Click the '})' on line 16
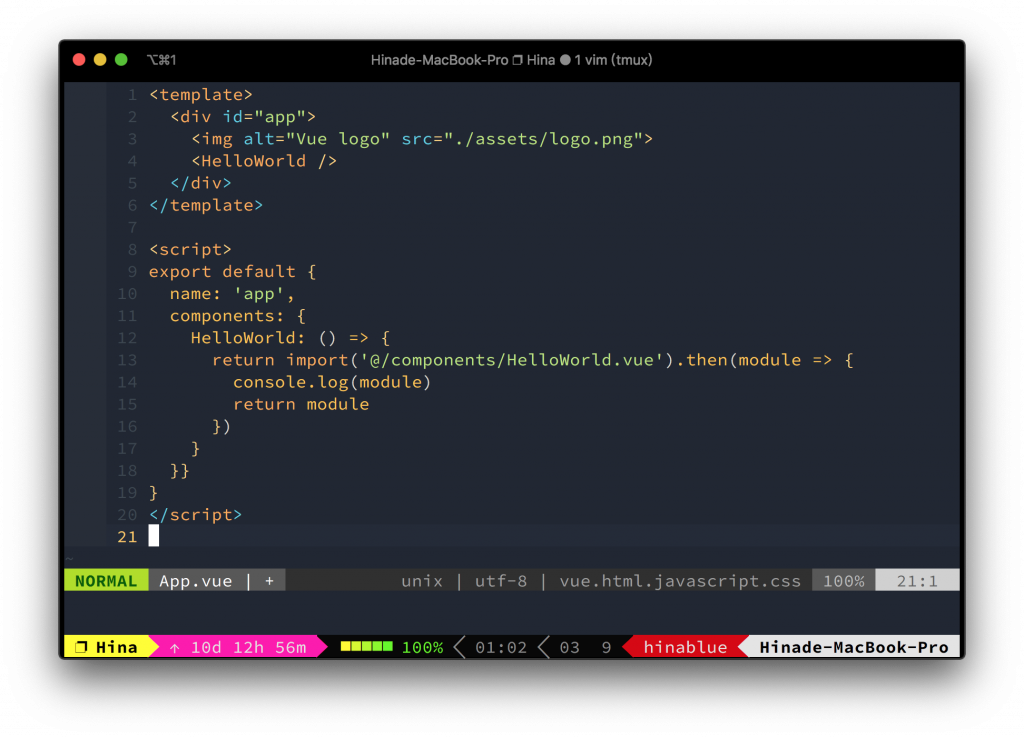This screenshot has width=1024, height=737. [221, 426]
